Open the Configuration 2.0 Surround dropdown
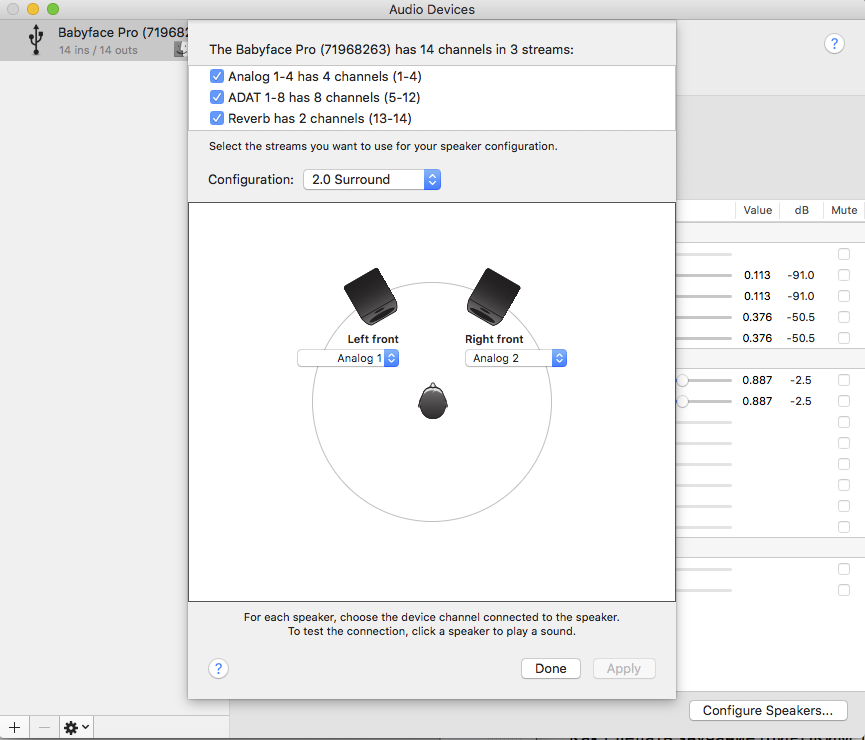Image resolution: width=865 pixels, height=740 pixels. point(372,179)
